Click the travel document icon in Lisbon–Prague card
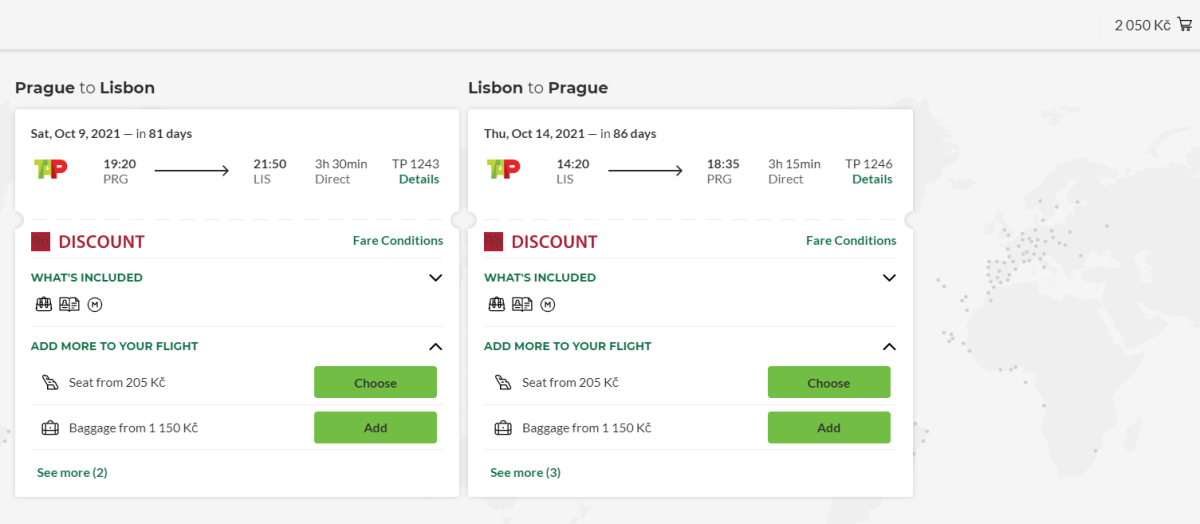The width and height of the screenshot is (1200, 524). (522, 305)
